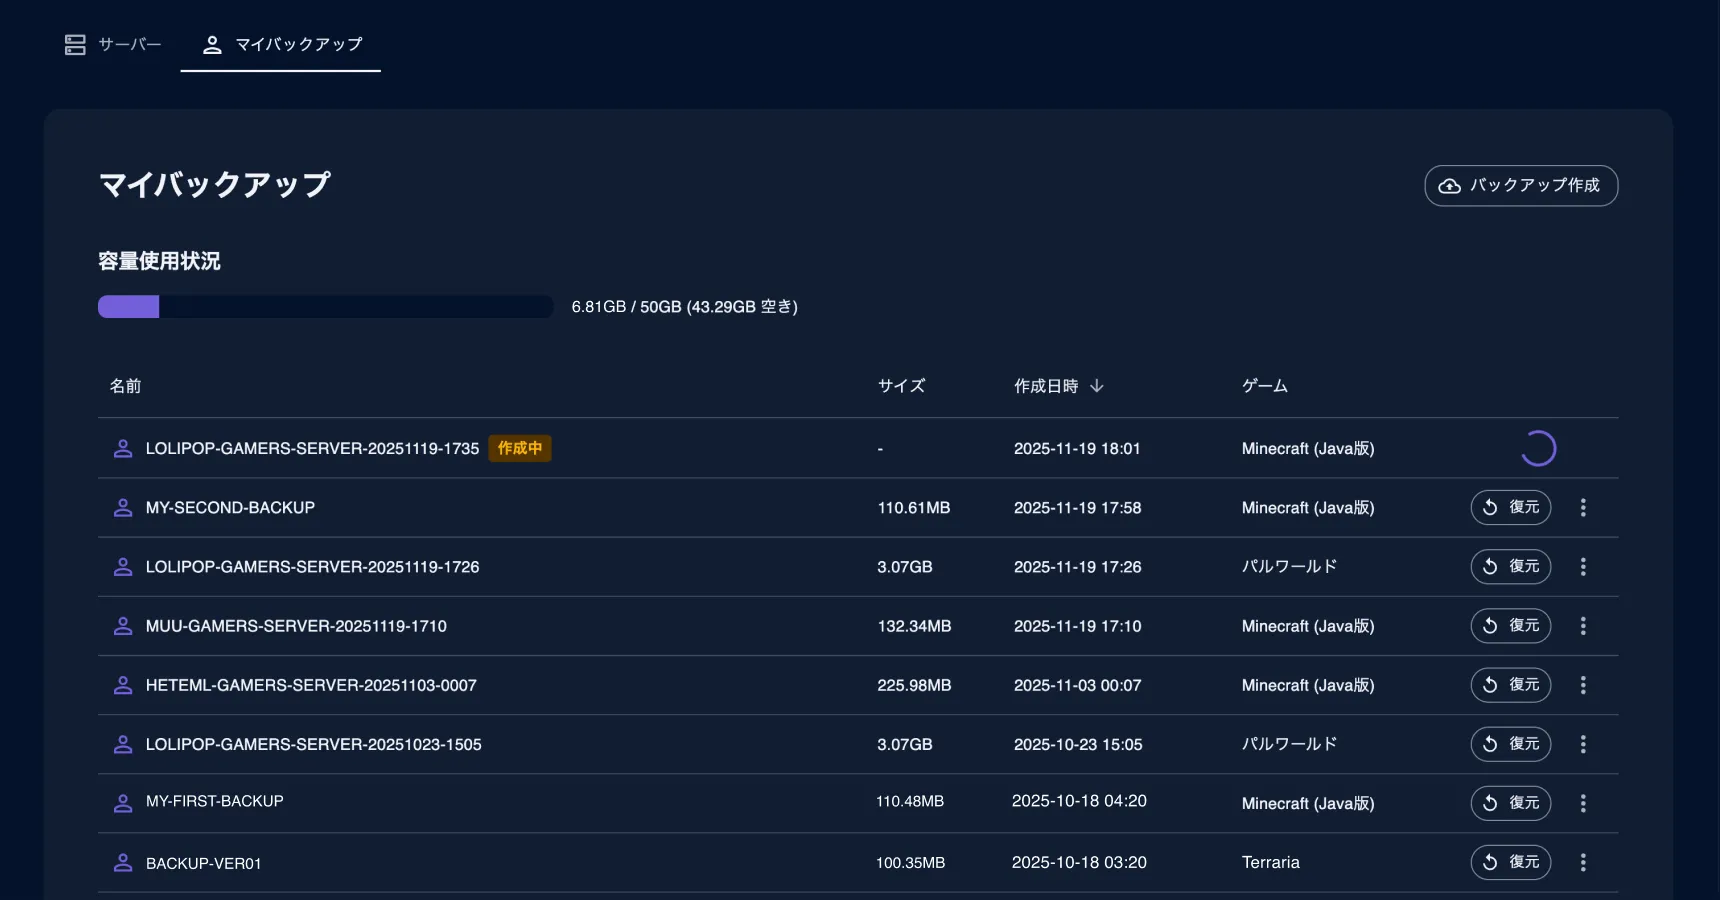The width and height of the screenshot is (1720, 900).
Task: Open more options for MY-SECOND-BACKUP
Action: point(1583,508)
